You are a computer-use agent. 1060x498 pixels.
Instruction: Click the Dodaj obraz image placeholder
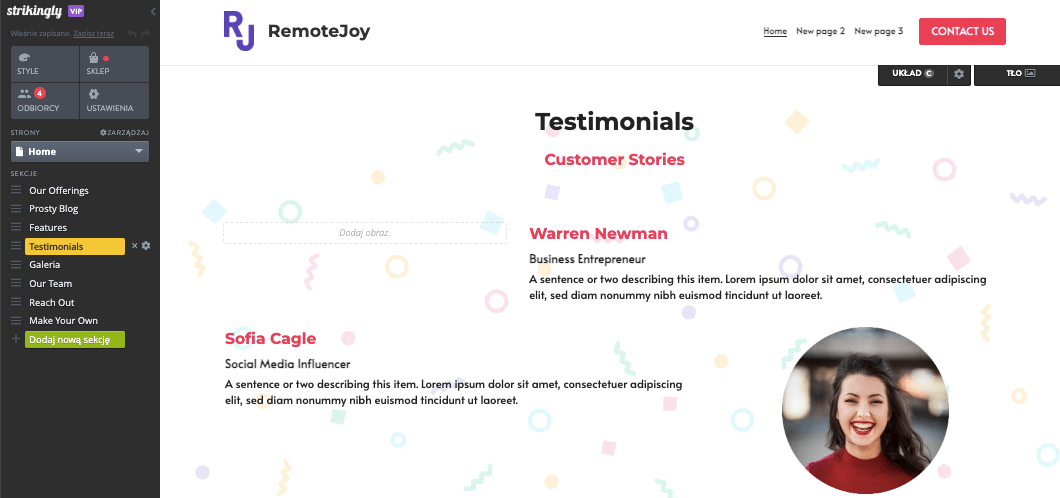tap(365, 232)
